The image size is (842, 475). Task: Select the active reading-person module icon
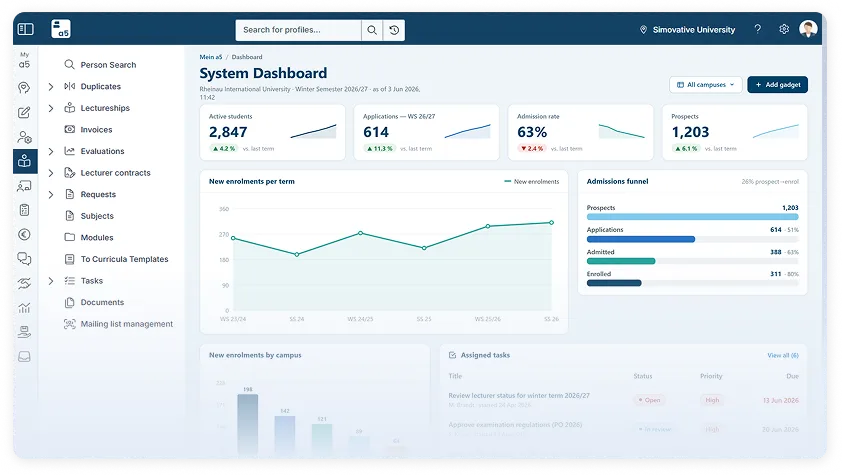(x=25, y=161)
